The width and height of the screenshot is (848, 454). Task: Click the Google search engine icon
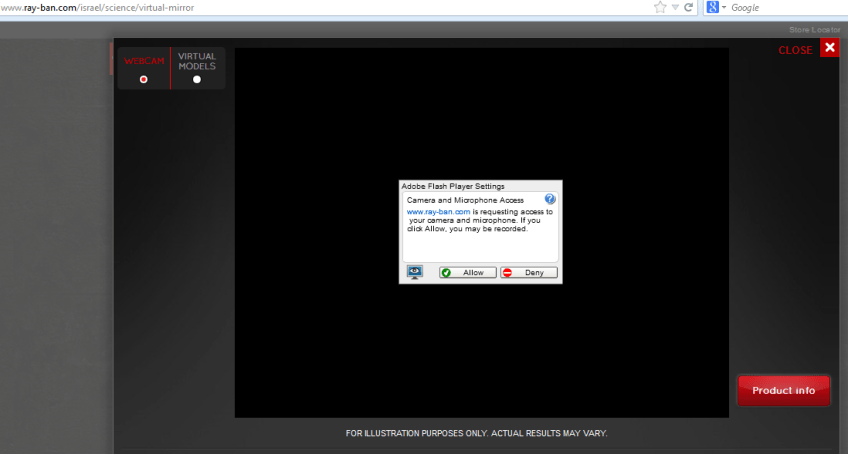coord(713,7)
